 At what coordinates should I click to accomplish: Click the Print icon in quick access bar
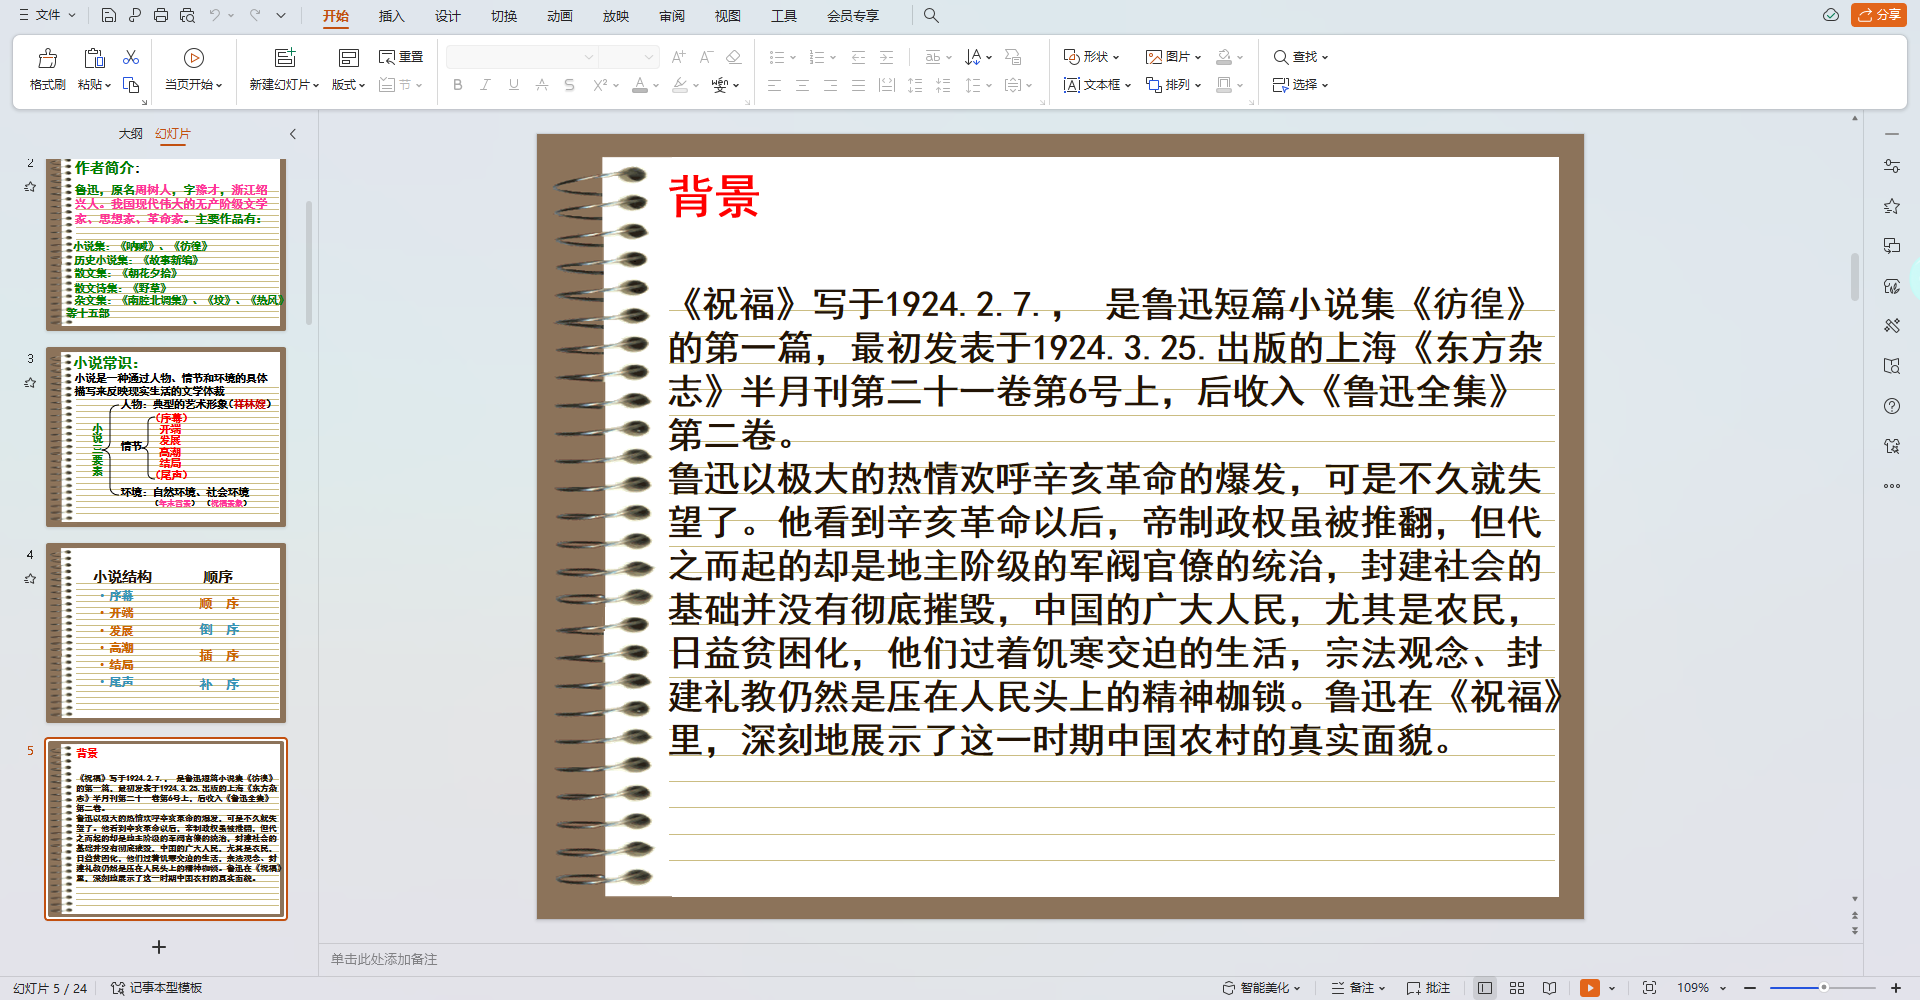click(161, 15)
